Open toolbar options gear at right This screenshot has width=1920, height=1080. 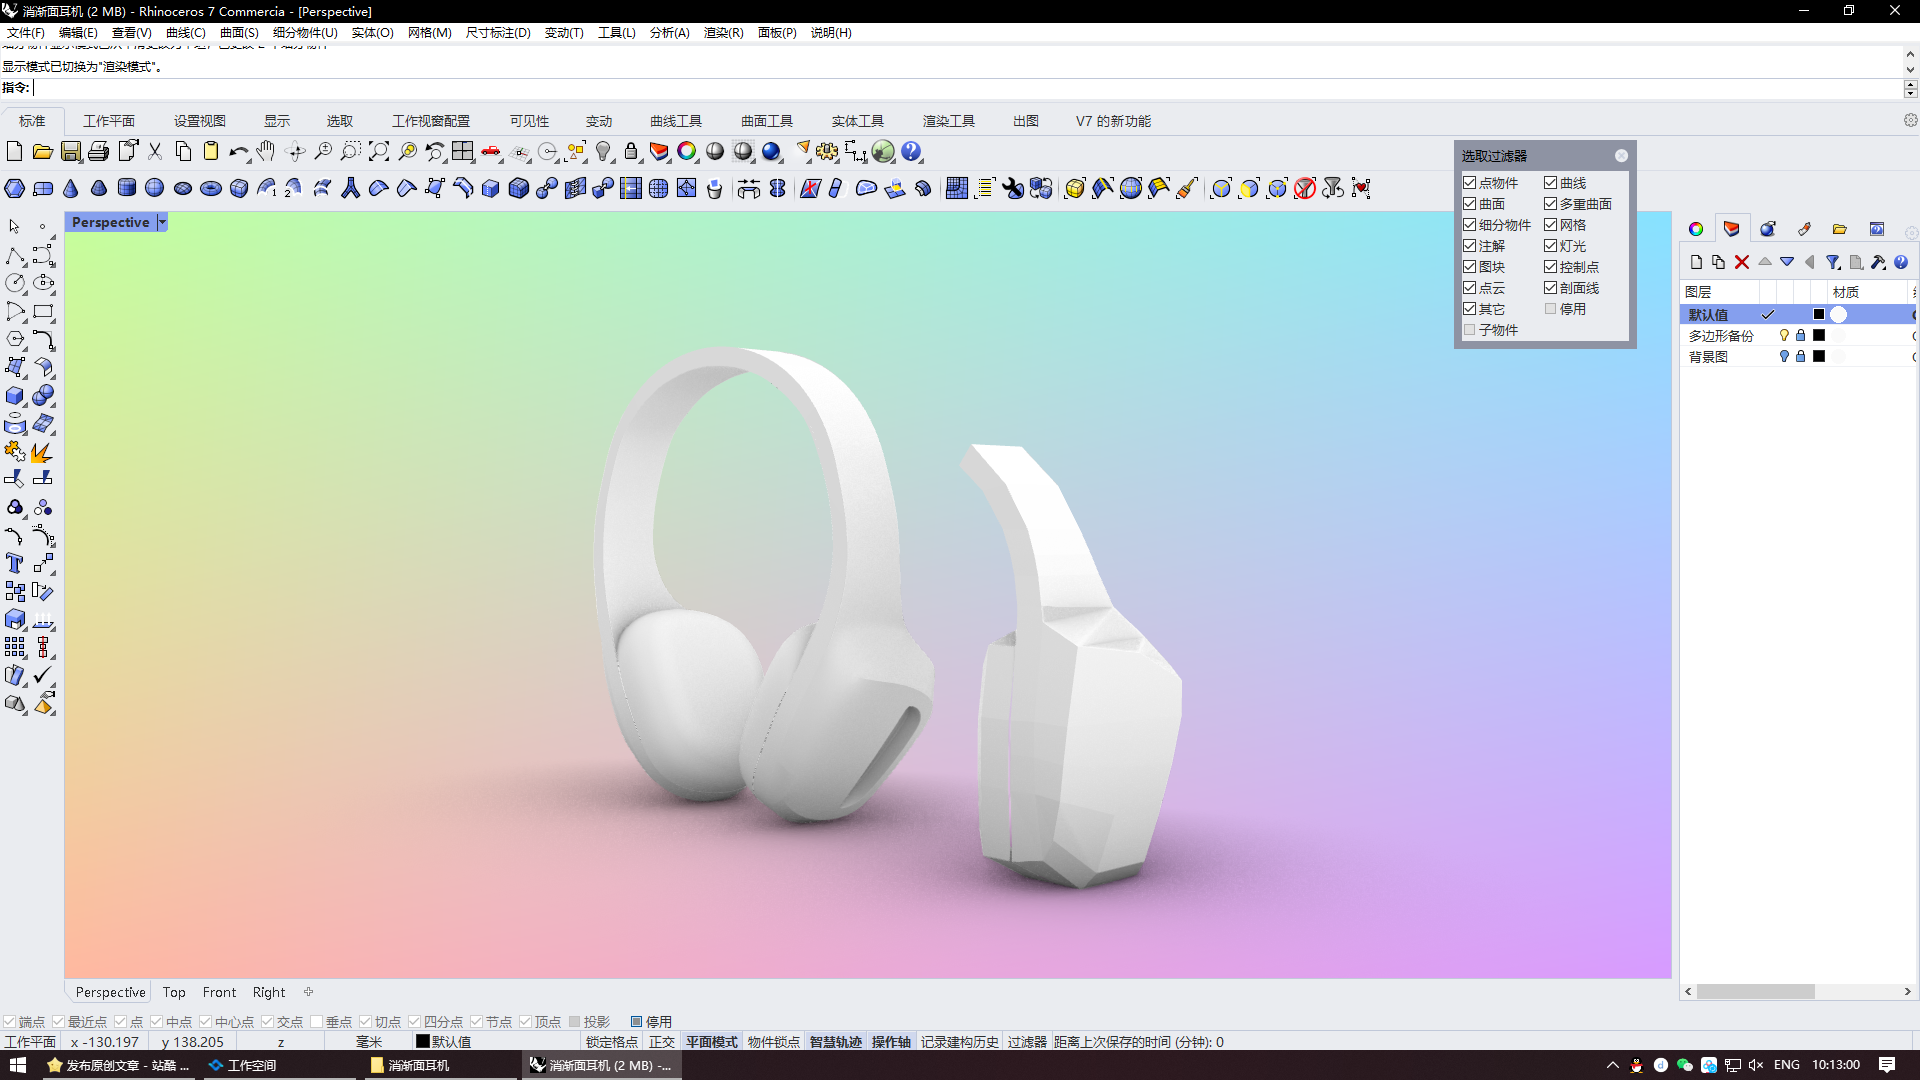coord(1910,121)
